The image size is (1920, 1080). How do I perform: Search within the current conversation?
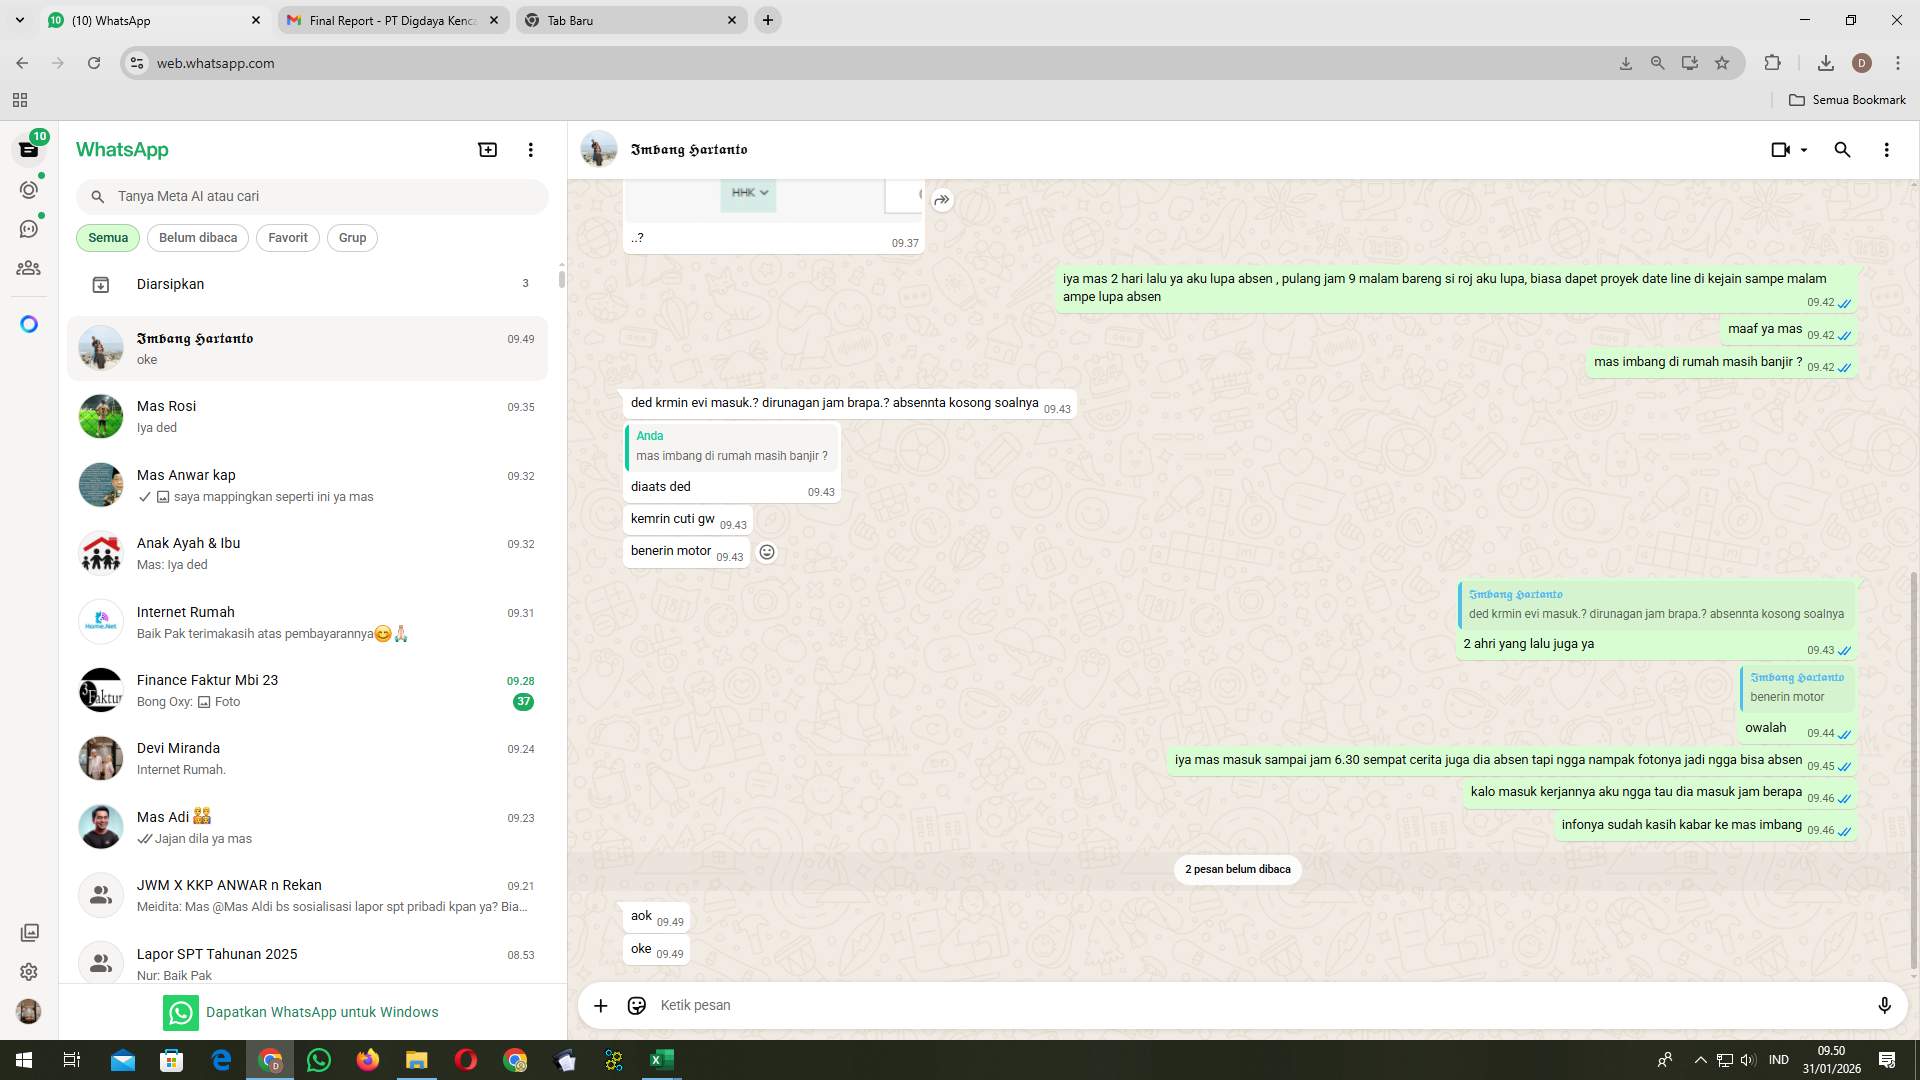point(1842,149)
